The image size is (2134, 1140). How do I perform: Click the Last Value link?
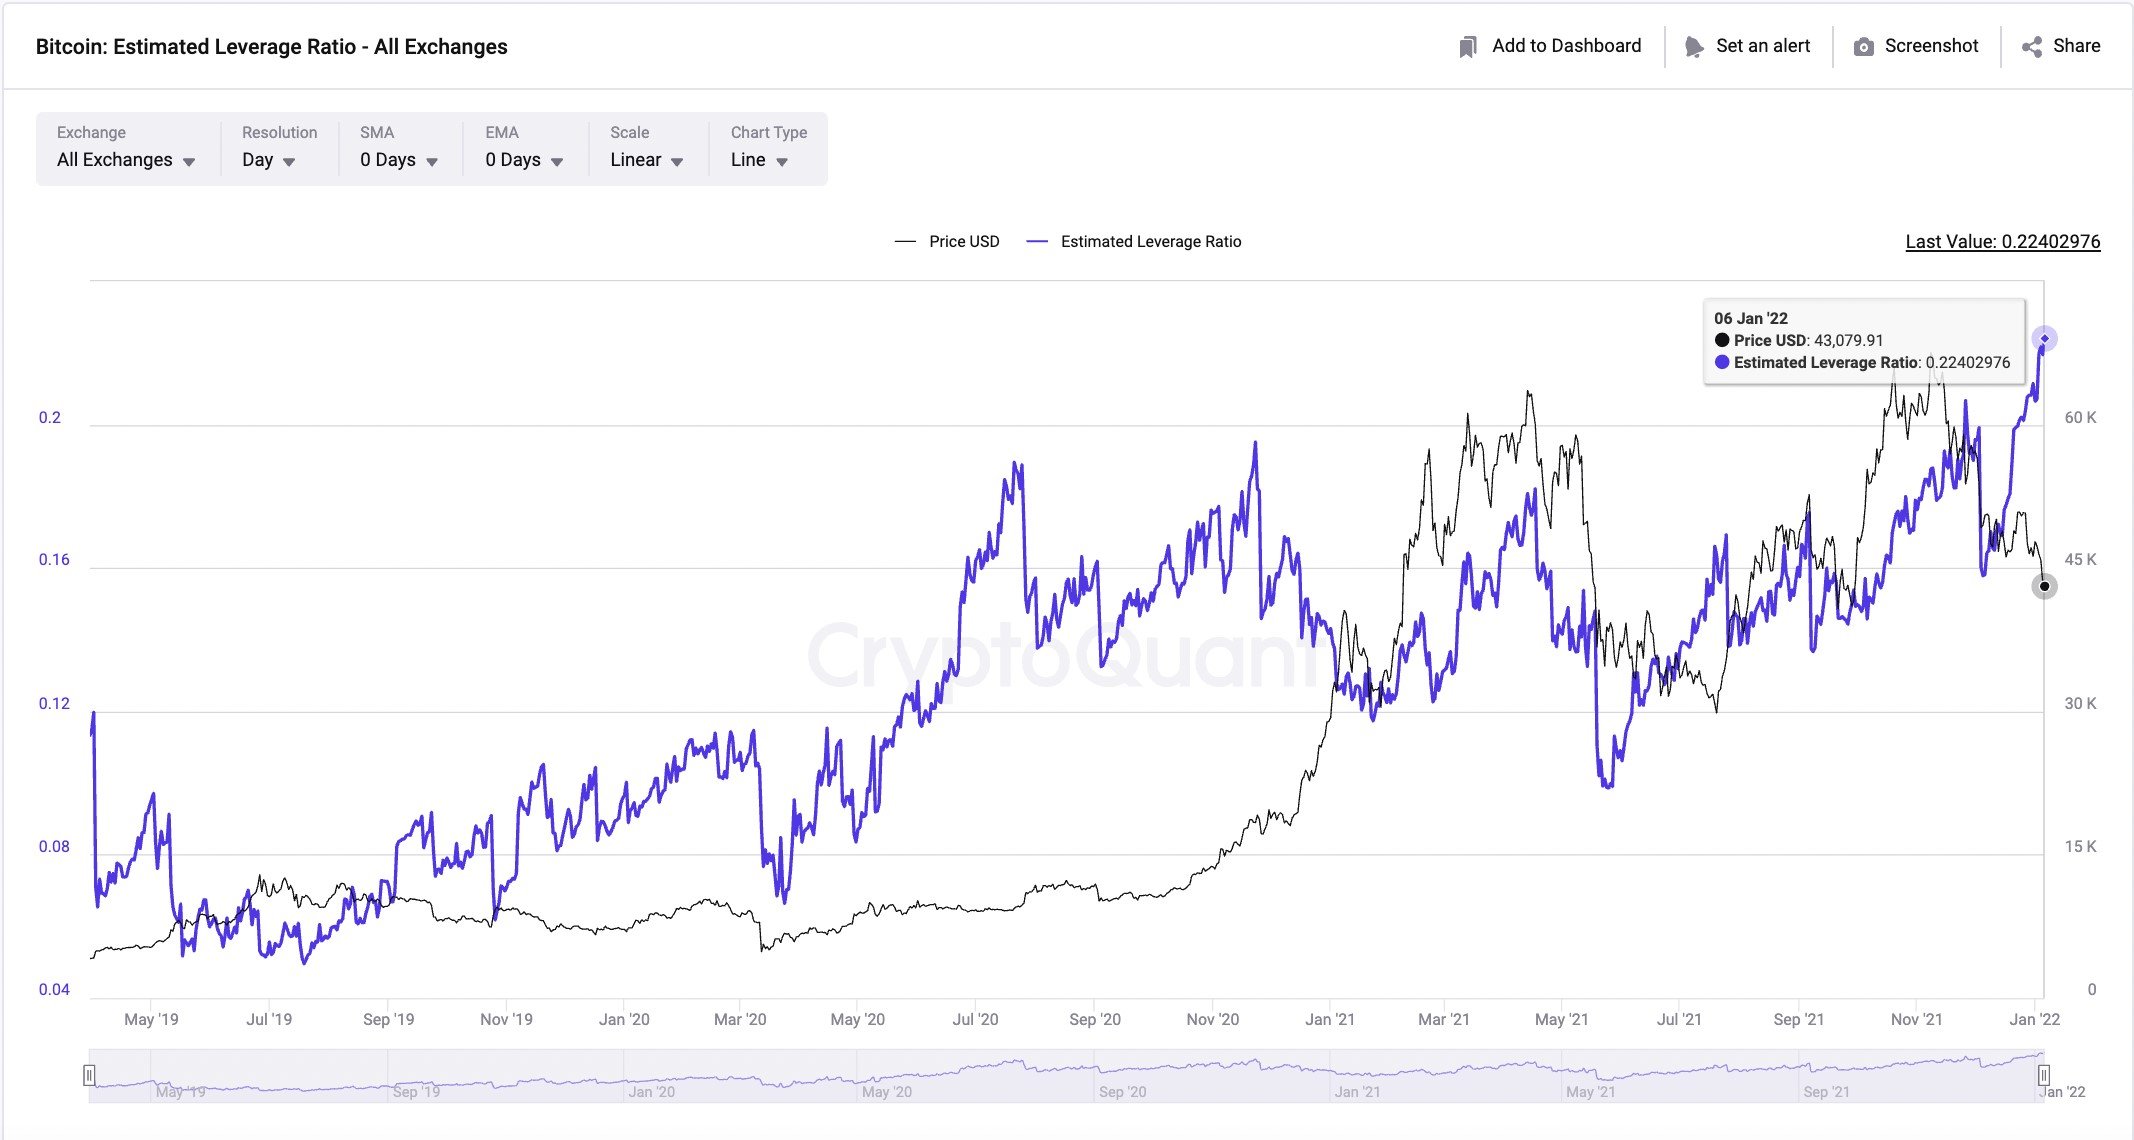pyautogui.click(x=2002, y=241)
